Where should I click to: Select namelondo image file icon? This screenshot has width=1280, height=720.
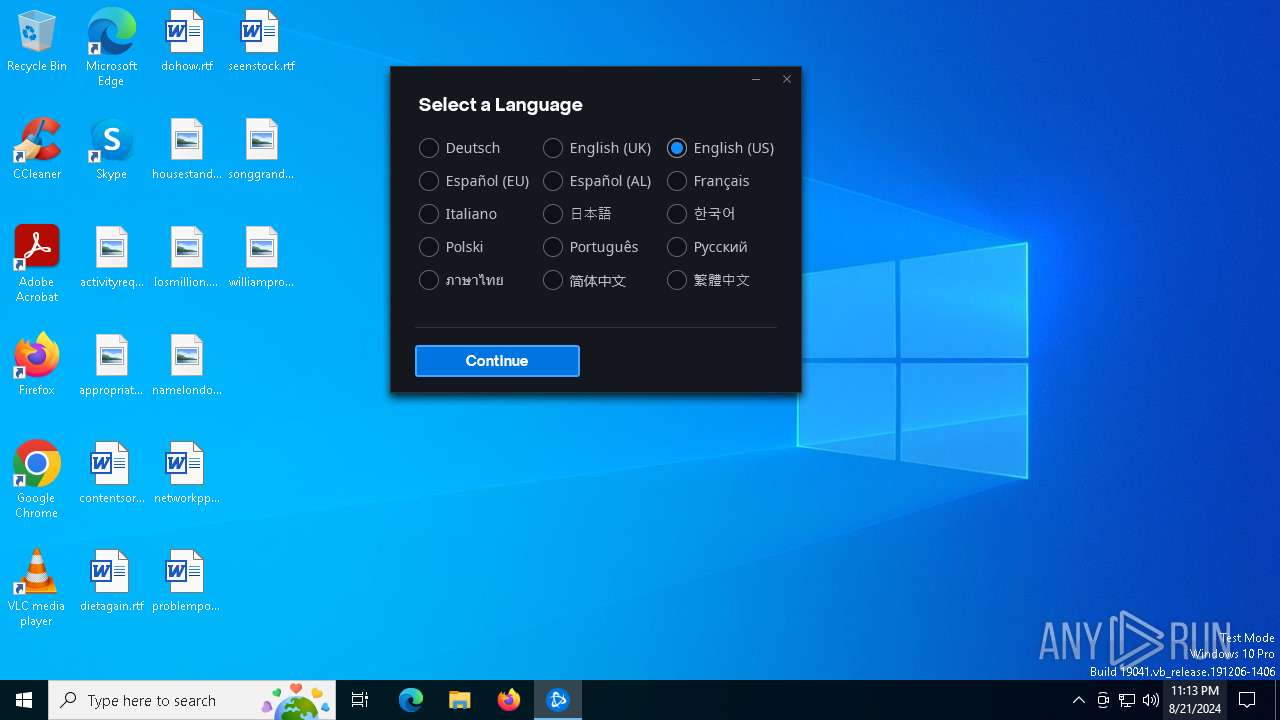[x=186, y=366]
